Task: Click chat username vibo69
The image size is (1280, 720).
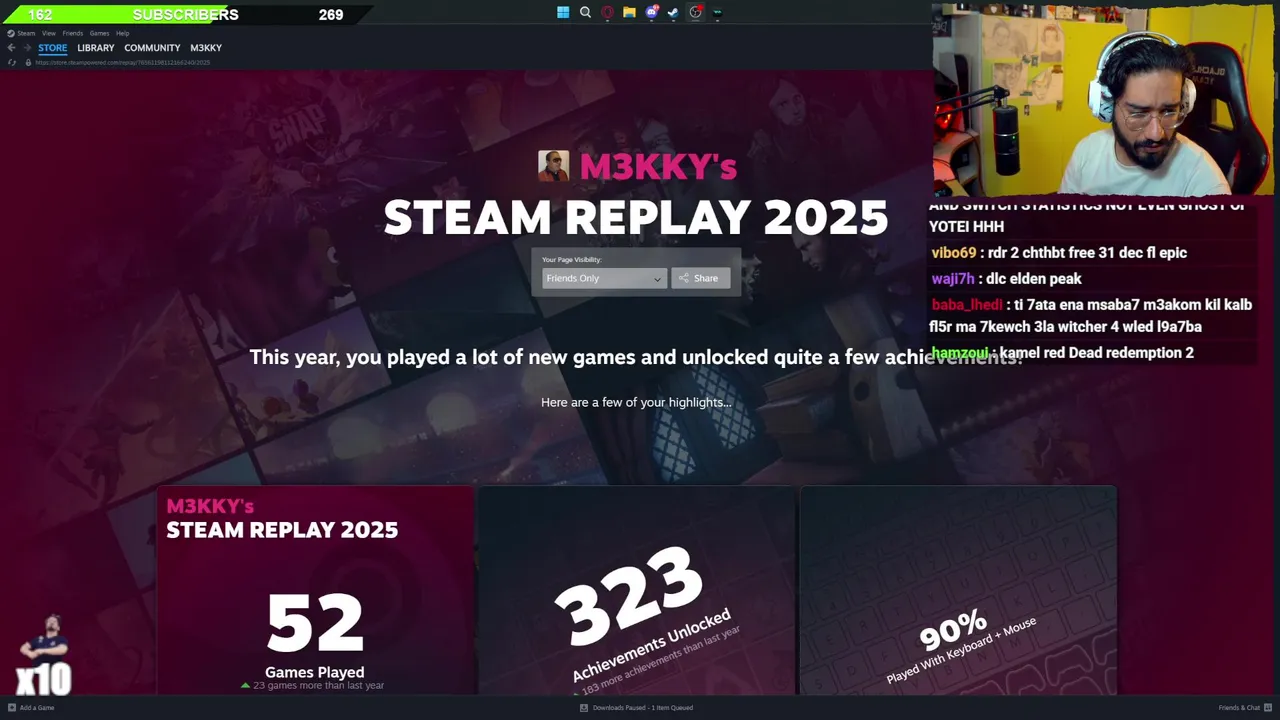Action: tap(953, 253)
